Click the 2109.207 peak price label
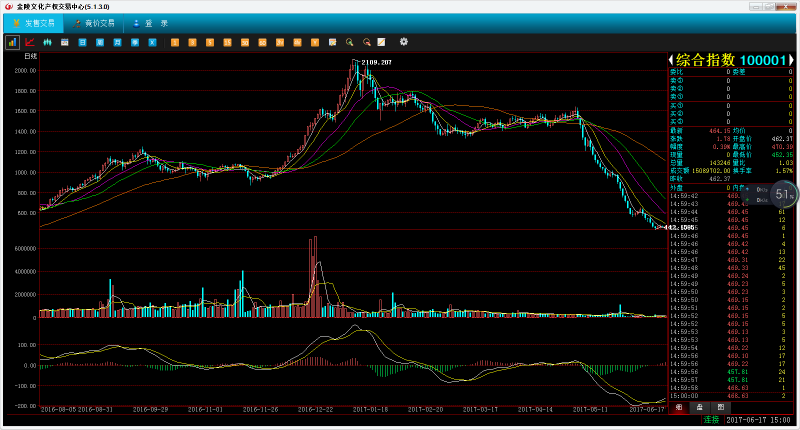The width and height of the screenshot is (800, 430). [x=377, y=62]
